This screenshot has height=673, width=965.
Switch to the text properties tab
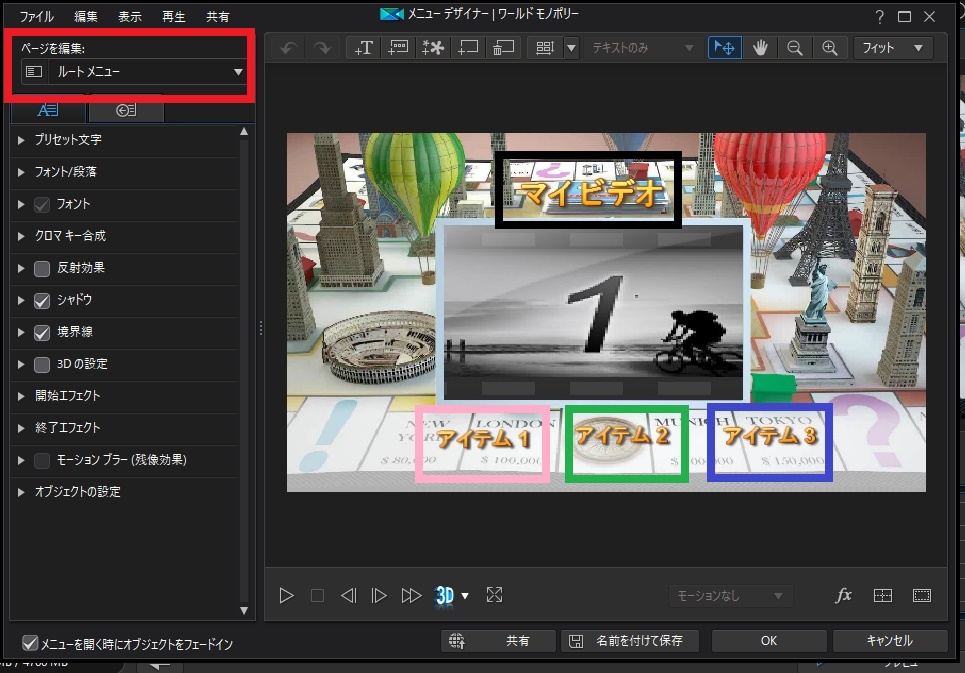click(x=48, y=111)
